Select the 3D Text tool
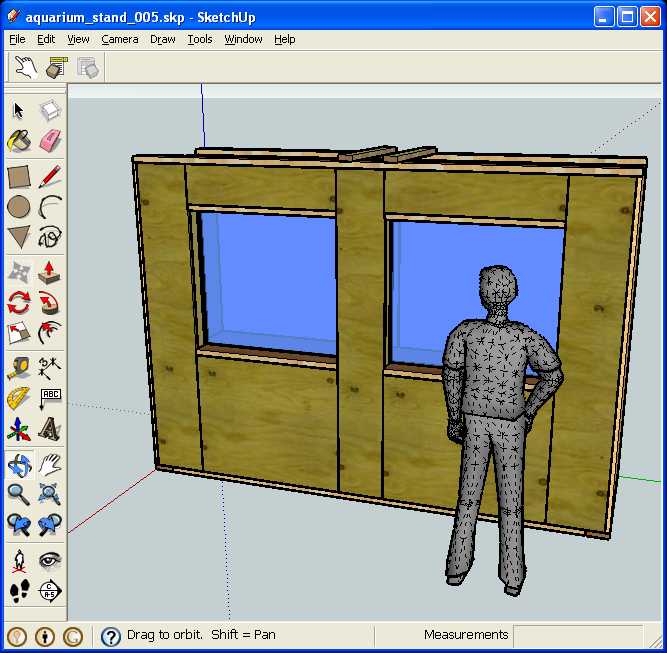Viewport: 667px width, 653px height. (50, 429)
